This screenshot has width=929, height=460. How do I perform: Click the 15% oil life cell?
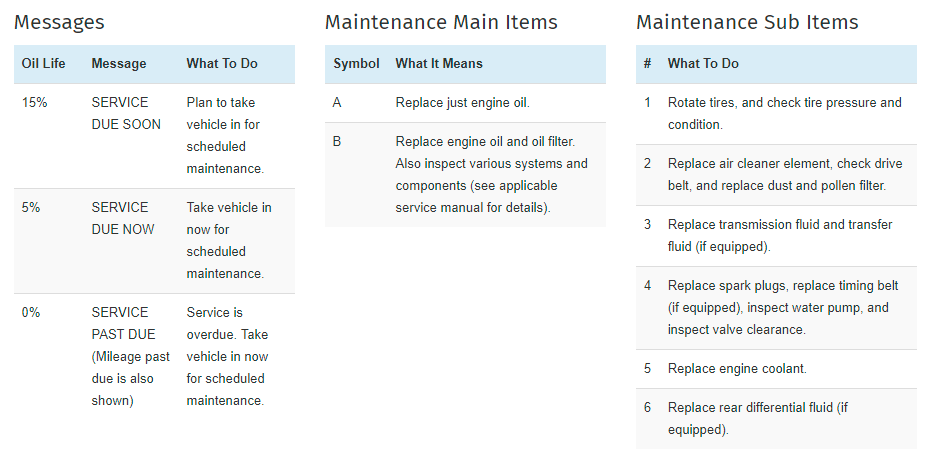pos(34,103)
